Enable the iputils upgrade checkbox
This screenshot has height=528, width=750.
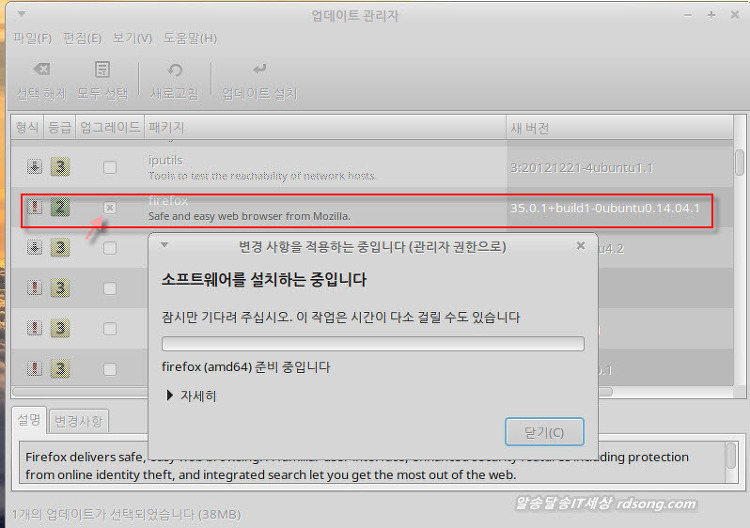(x=110, y=167)
